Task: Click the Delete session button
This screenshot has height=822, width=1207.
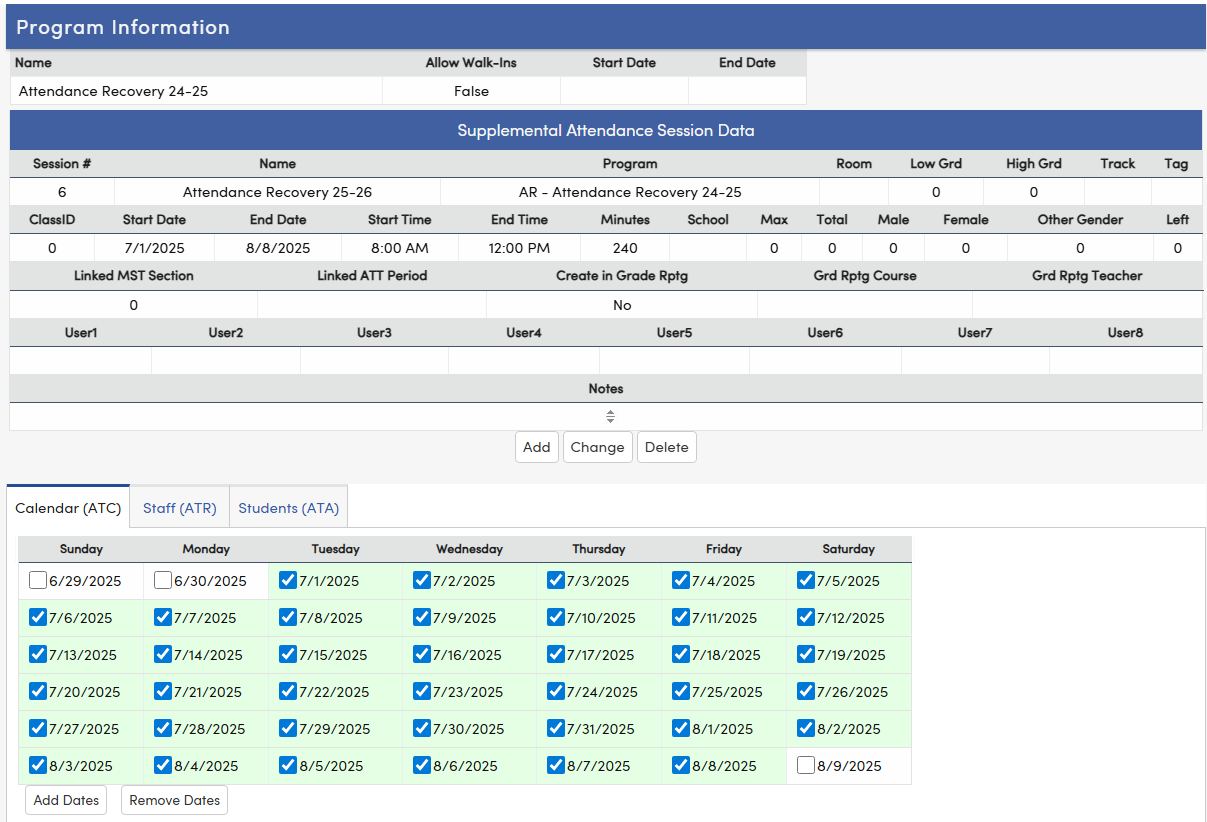Action: [667, 447]
